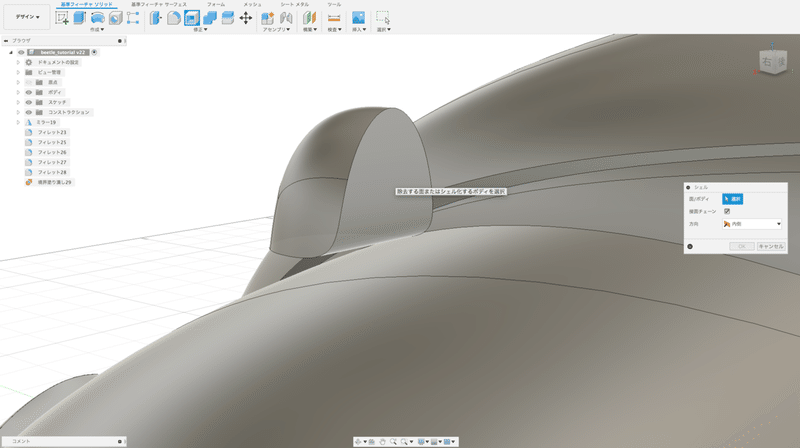Select フィレット28 in the browser
Image resolution: width=800 pixels, height=448 pixels.
click(52, 172)
